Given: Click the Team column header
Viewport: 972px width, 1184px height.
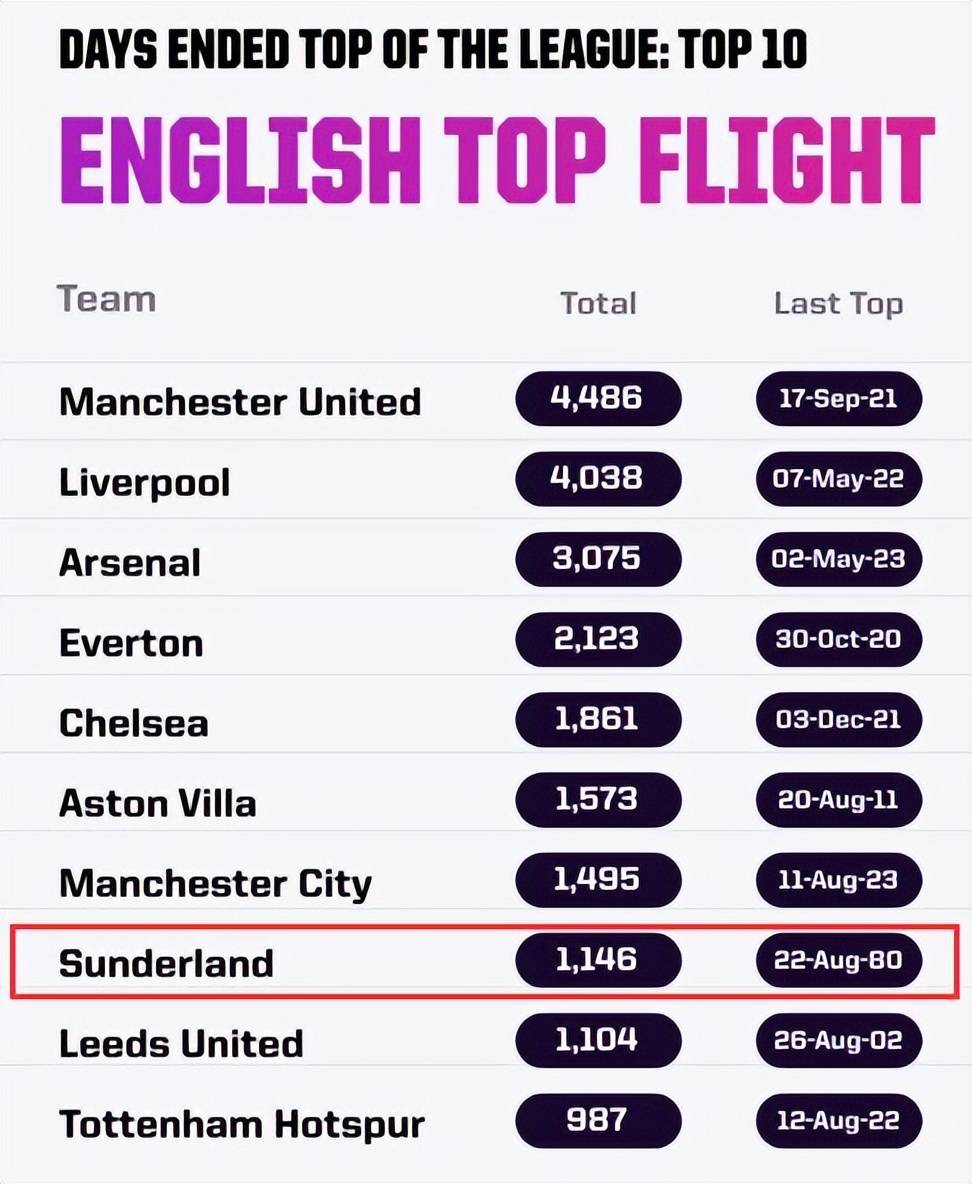Looking at the screenshot, I should coord(106,299).
